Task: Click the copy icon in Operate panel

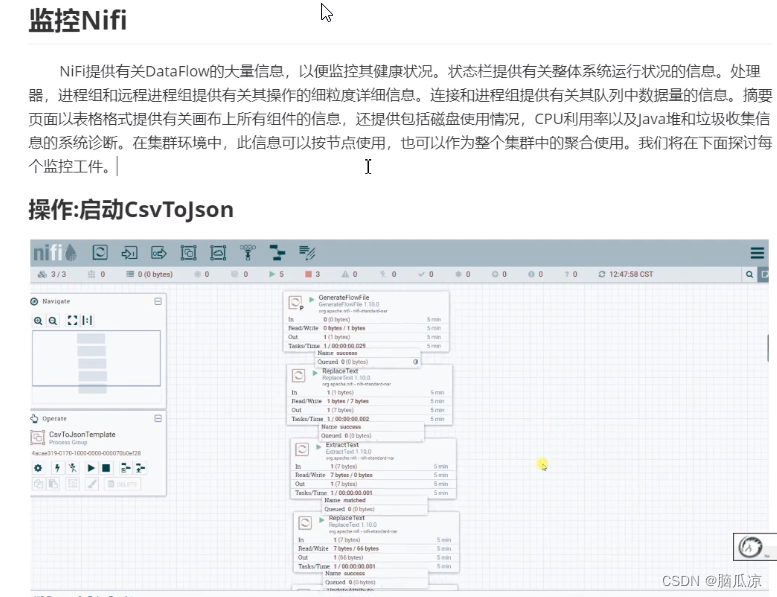Action: pyautogui.click(x=38, y=484)
